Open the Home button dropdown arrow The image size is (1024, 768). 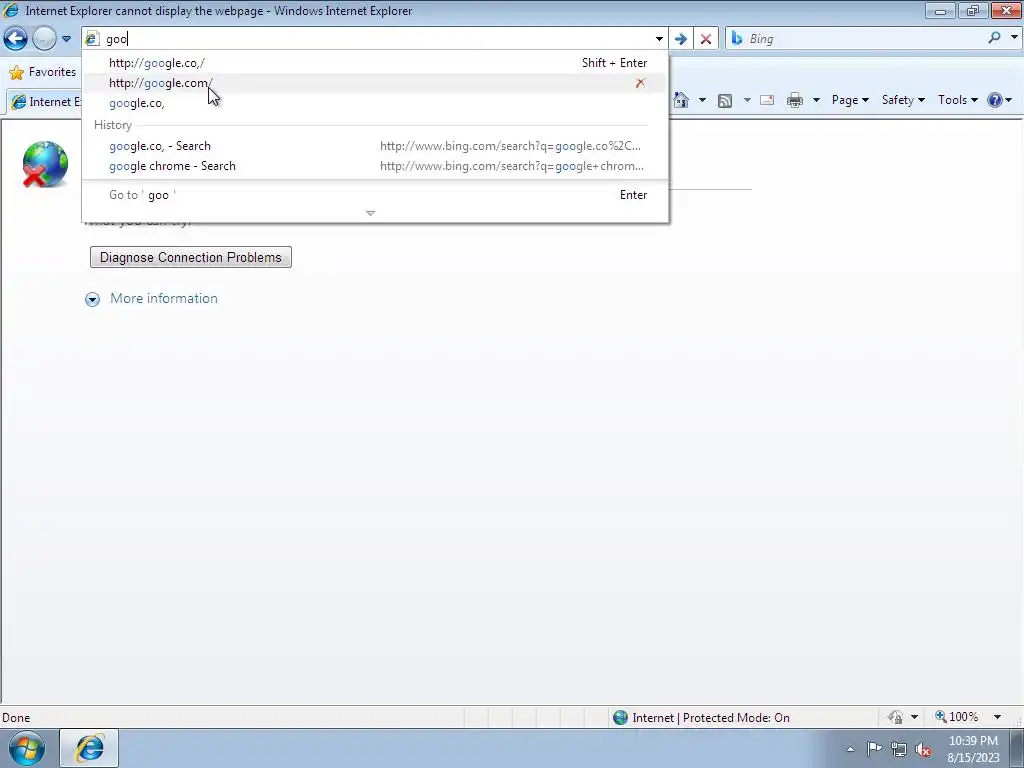(702, 100)
